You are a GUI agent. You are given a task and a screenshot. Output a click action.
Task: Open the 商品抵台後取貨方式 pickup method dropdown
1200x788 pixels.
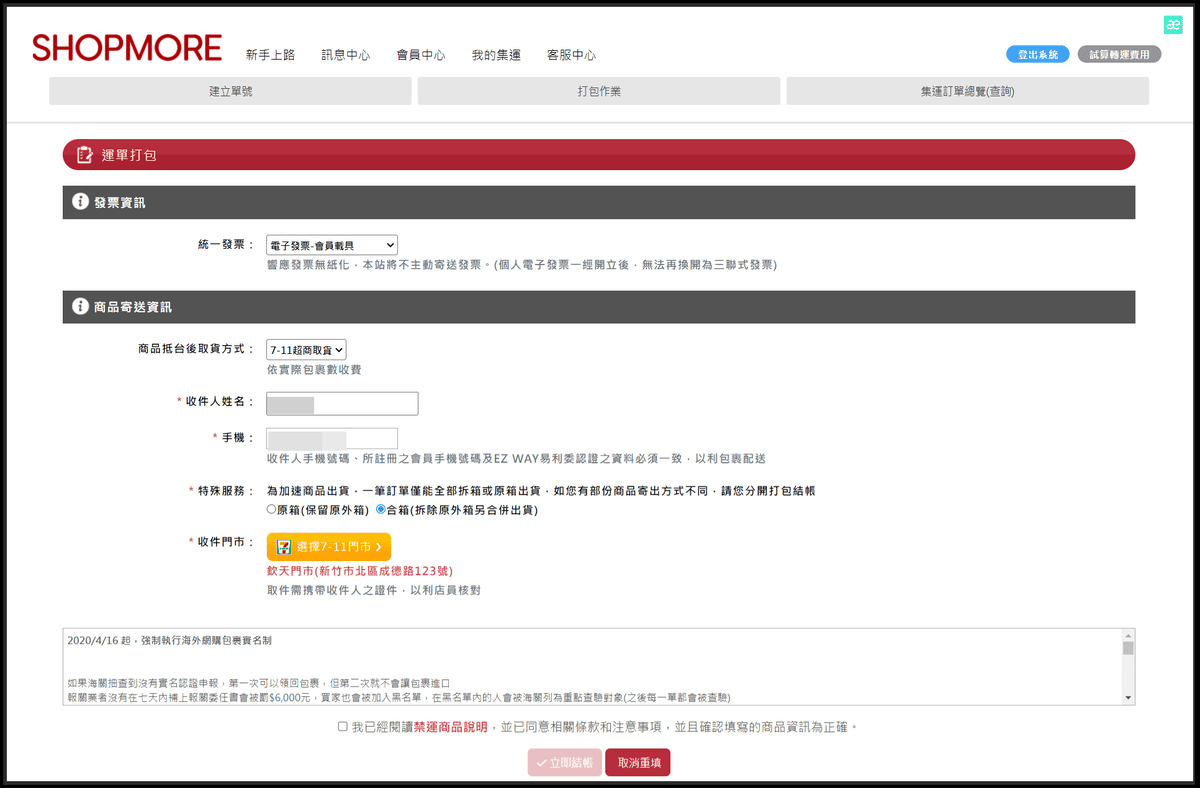pyautogui.click(x=307, y=349)
